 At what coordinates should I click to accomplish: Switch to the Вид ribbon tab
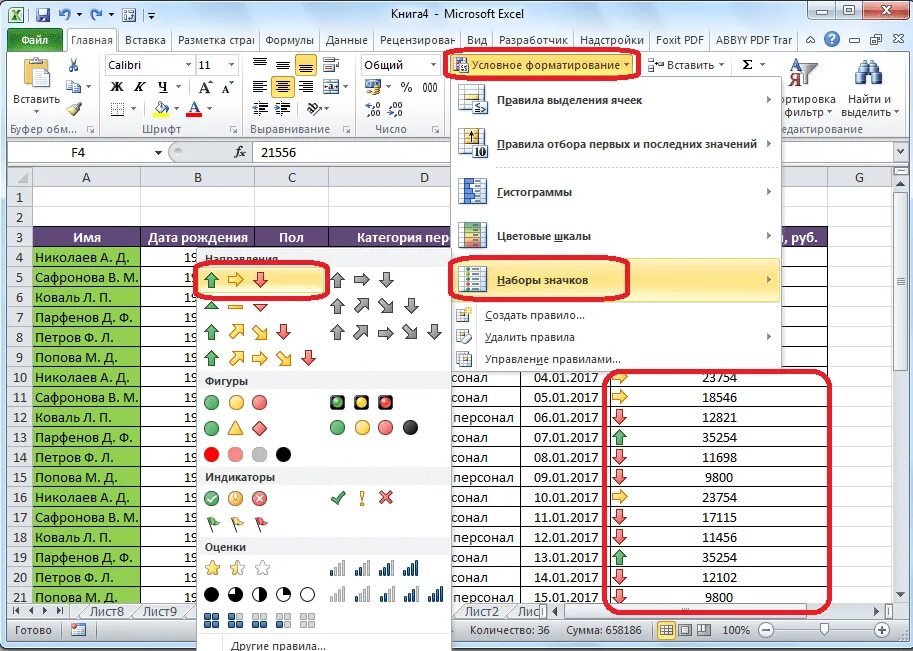coord(477,40)
